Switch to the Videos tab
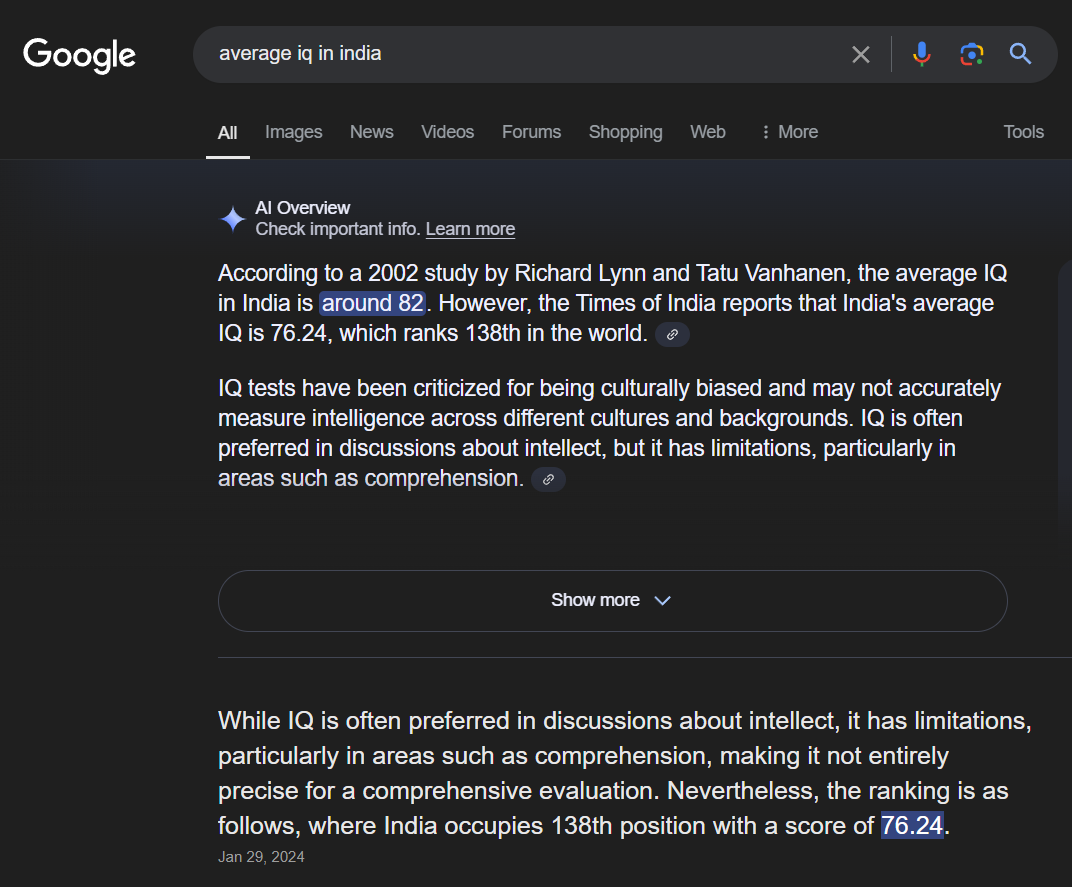 [447, 132]
